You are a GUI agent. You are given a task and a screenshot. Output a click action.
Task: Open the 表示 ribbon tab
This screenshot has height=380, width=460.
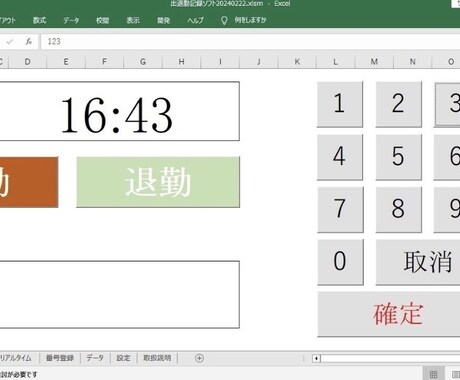tap(133, 20)
